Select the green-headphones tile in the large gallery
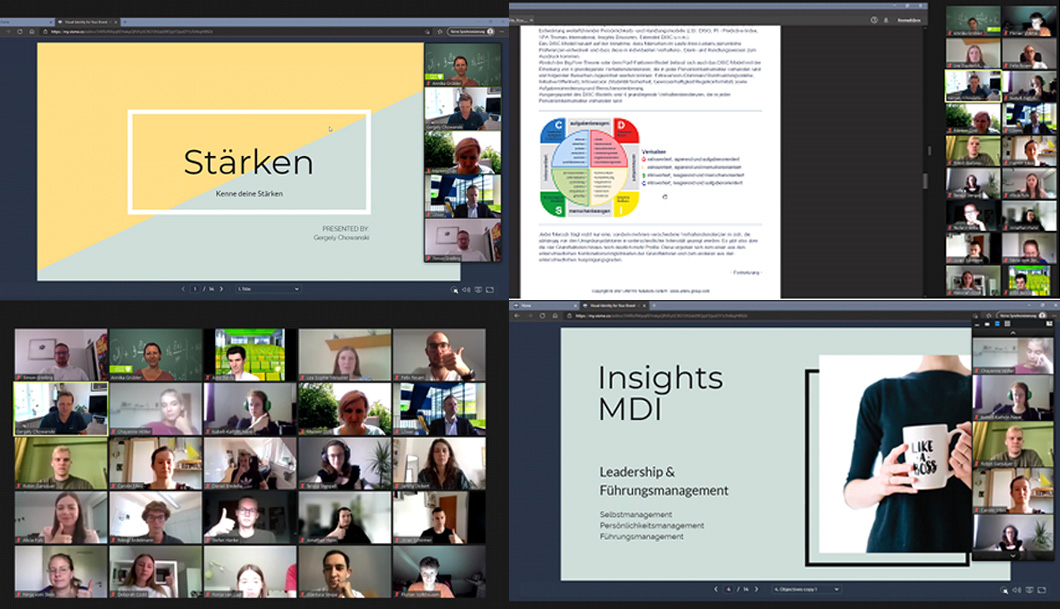Screen dimensions: 1060x609 click(250, 409)
